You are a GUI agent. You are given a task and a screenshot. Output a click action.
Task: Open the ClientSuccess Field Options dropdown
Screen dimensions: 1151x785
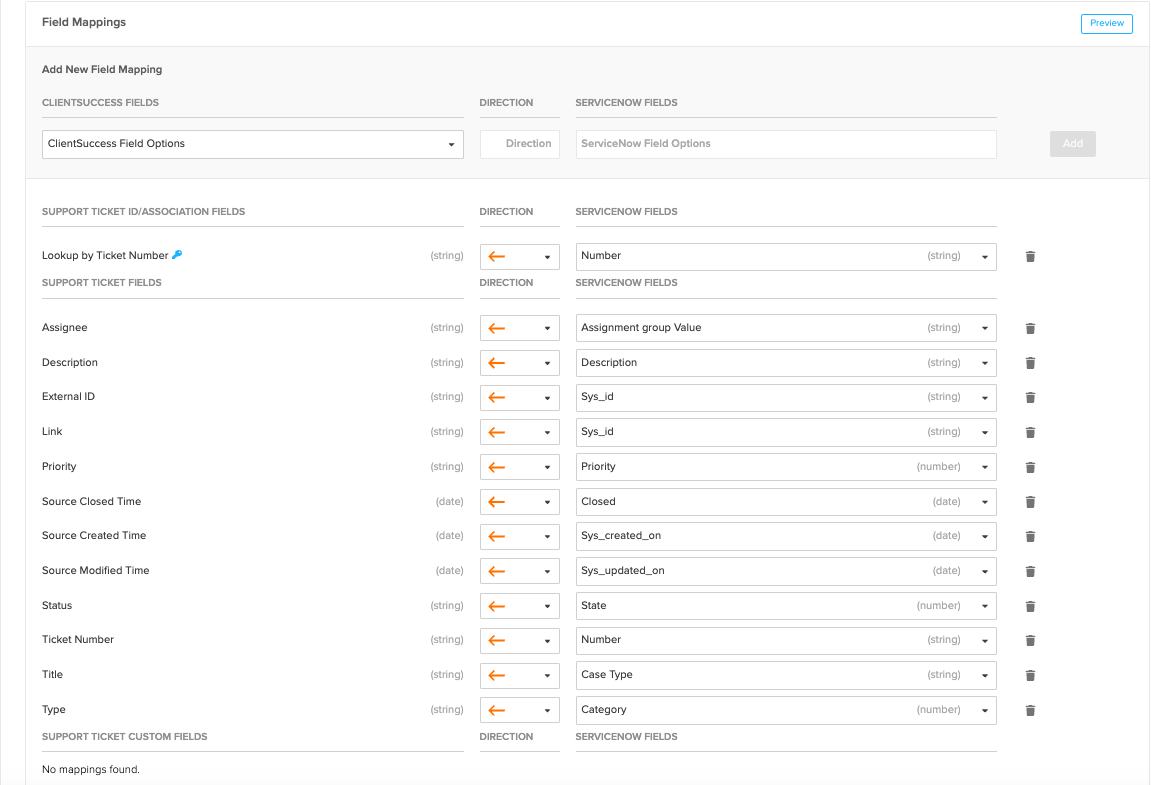tap(253, 144)
